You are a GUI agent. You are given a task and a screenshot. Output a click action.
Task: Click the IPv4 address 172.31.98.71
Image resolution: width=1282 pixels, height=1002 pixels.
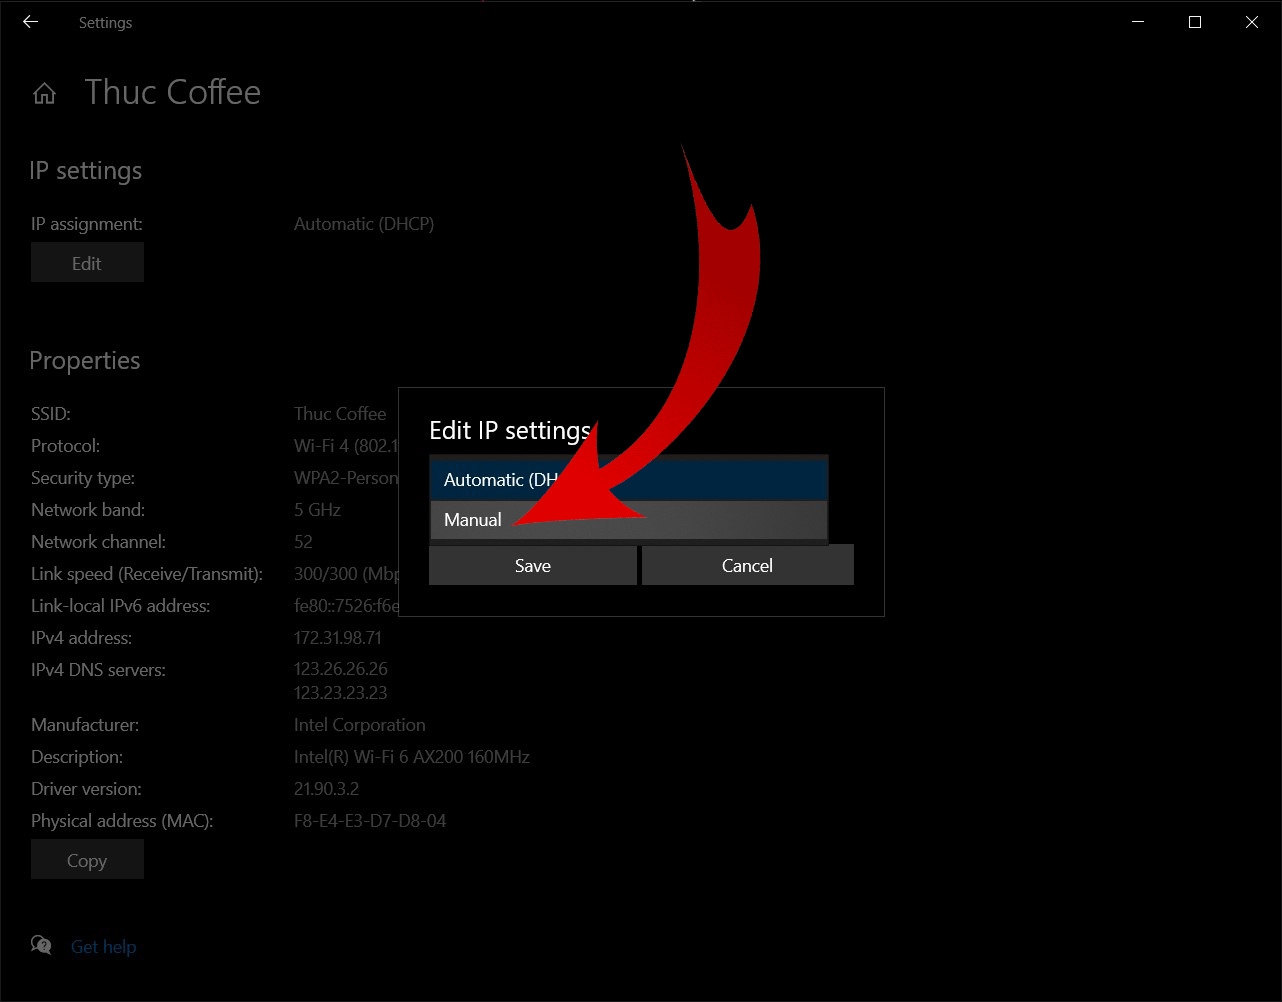tap(338, 637)
